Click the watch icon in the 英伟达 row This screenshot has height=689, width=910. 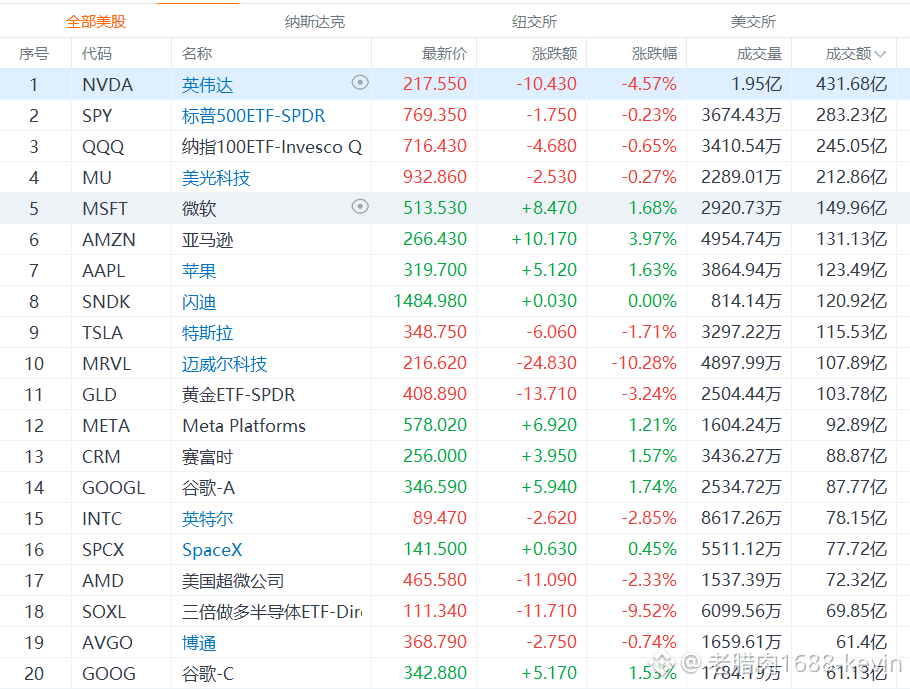pos(360,83)
